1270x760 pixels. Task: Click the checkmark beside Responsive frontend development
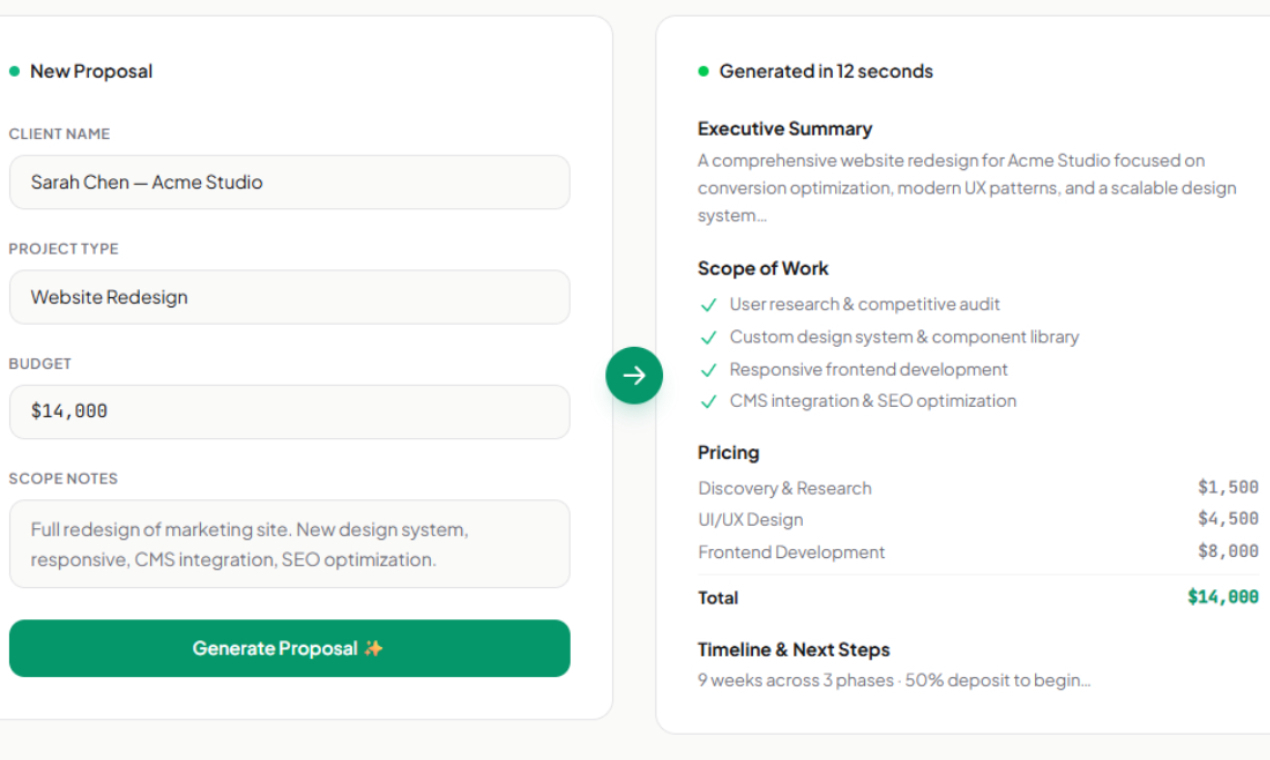(709, 370)
